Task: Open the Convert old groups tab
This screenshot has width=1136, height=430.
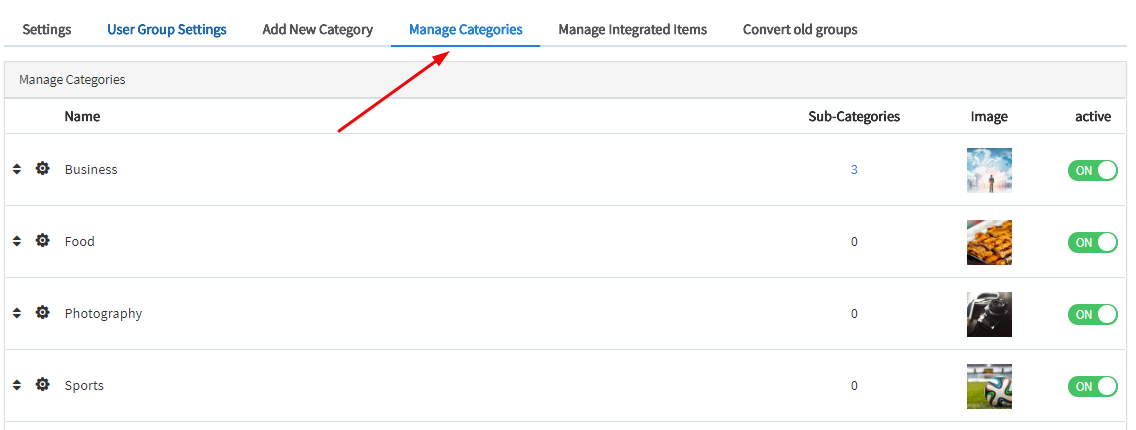Action: tap(800, 29)
